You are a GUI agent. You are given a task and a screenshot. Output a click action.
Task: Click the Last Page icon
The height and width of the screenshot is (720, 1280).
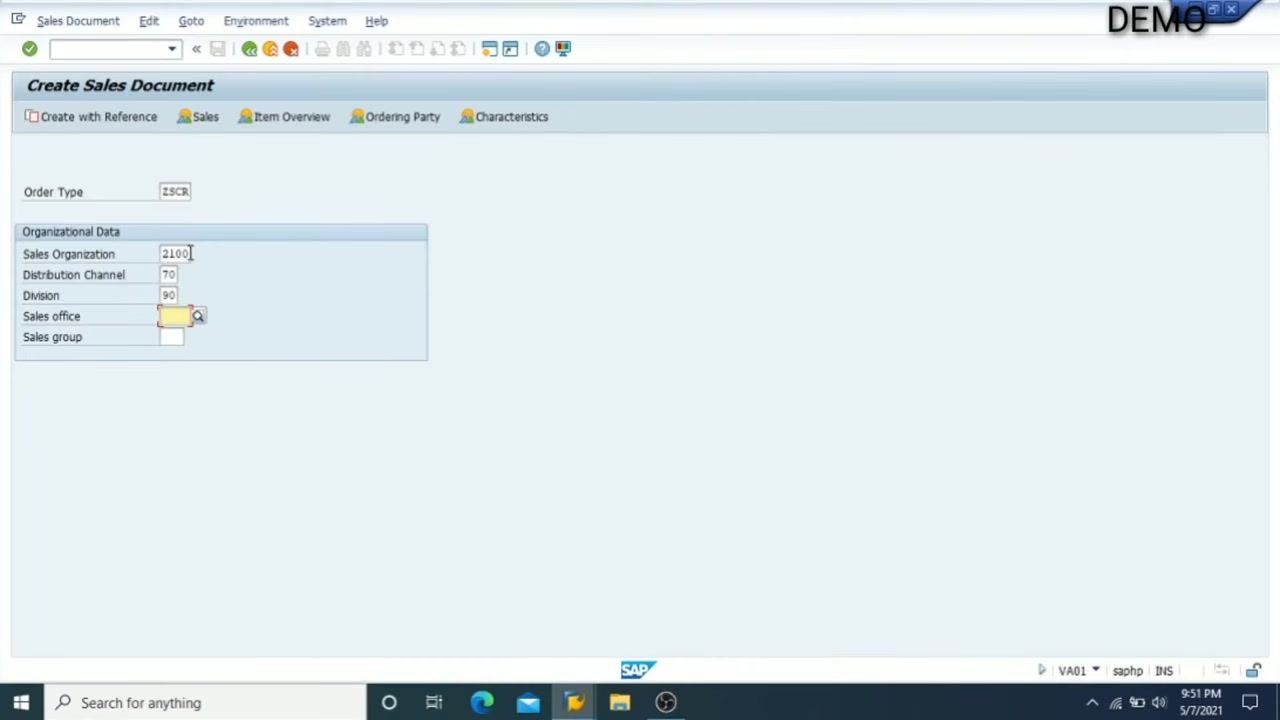pos(458,49)
